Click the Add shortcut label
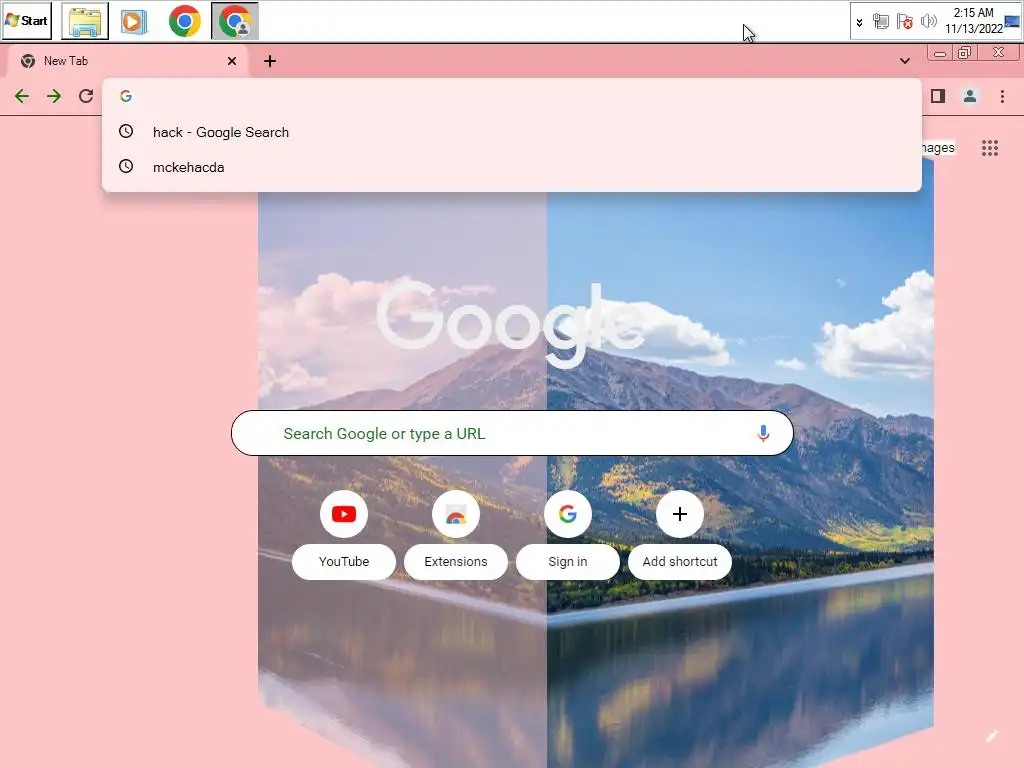This screenshot has height=768, width=1024. coord(680,562)
